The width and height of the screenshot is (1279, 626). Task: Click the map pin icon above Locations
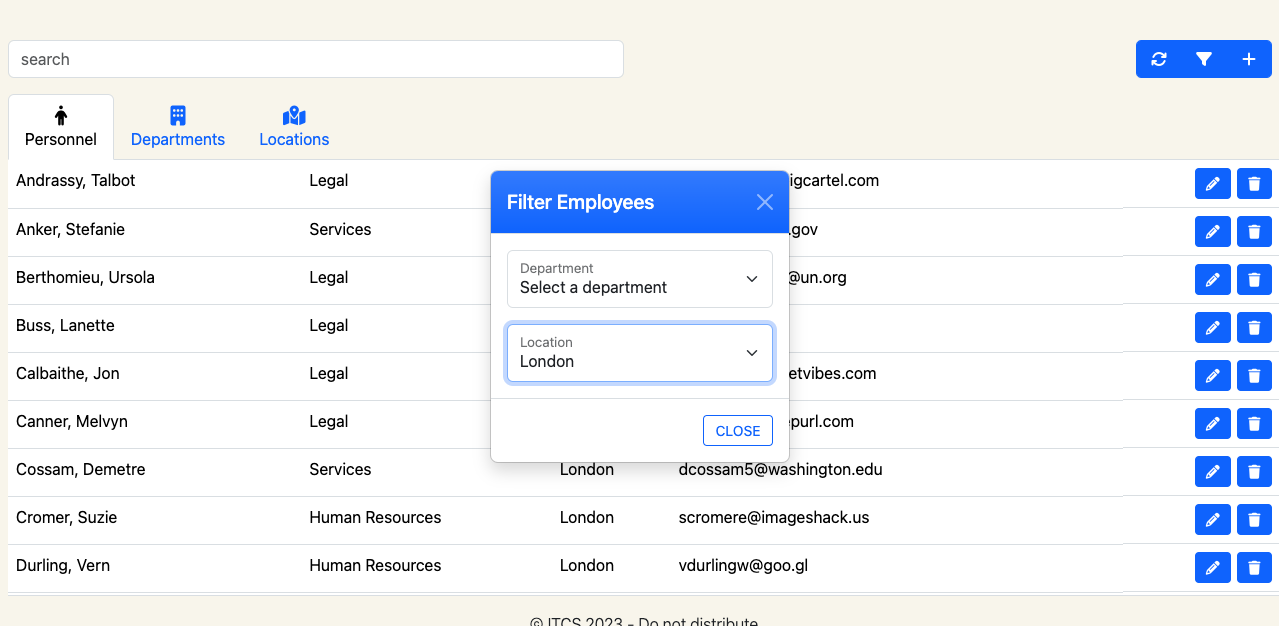(293, 114)
